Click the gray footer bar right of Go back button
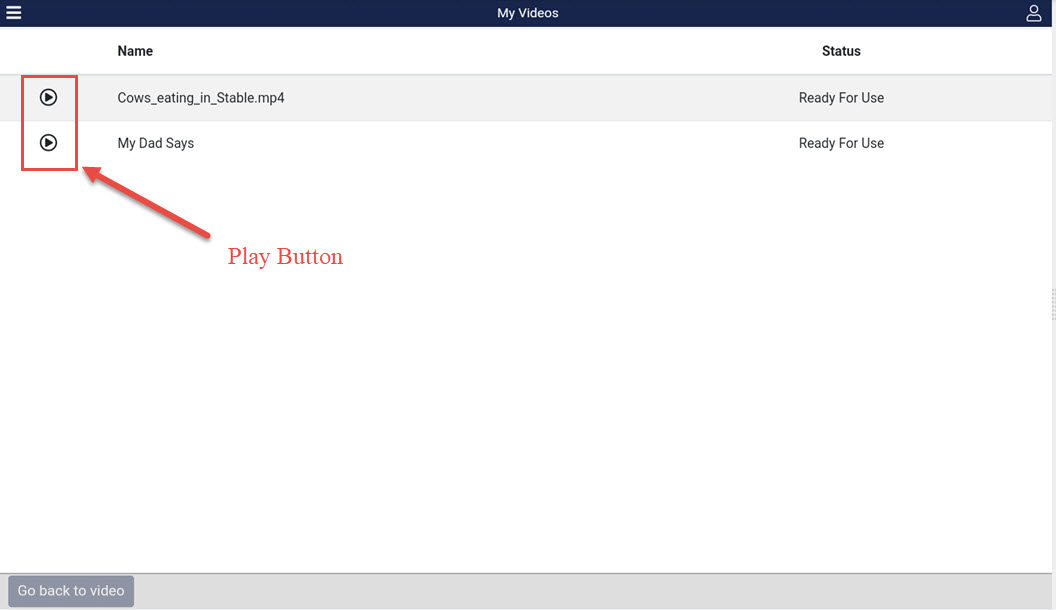This screenshot has height=610, width=1056. [600, 591]
